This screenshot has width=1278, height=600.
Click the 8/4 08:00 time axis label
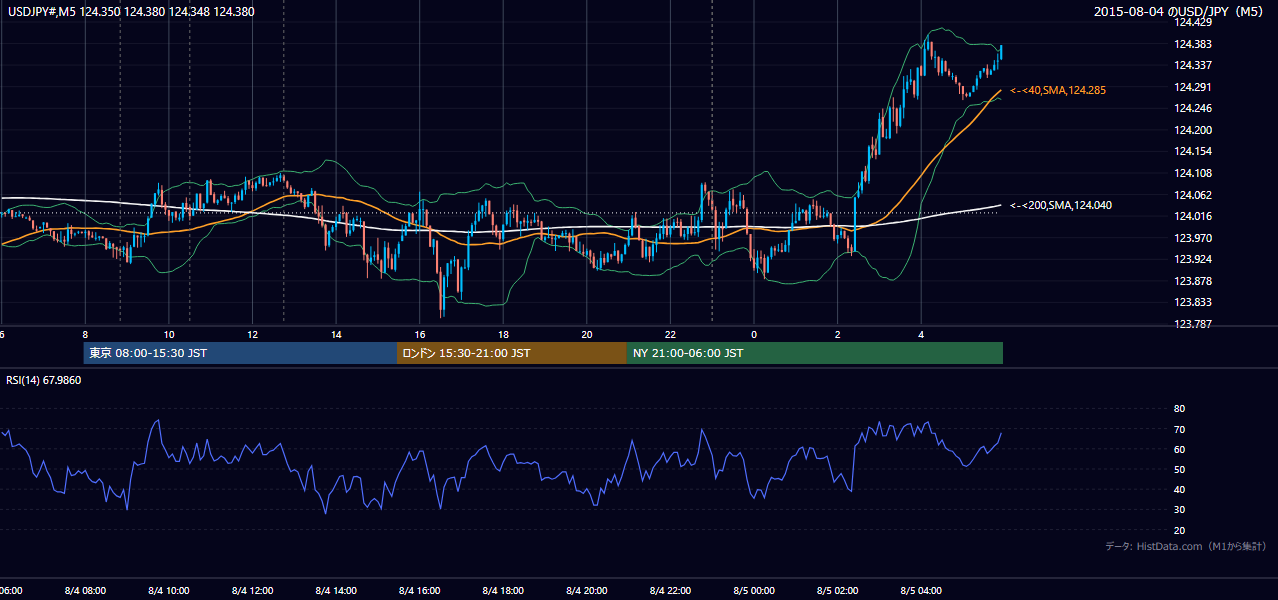85,591
